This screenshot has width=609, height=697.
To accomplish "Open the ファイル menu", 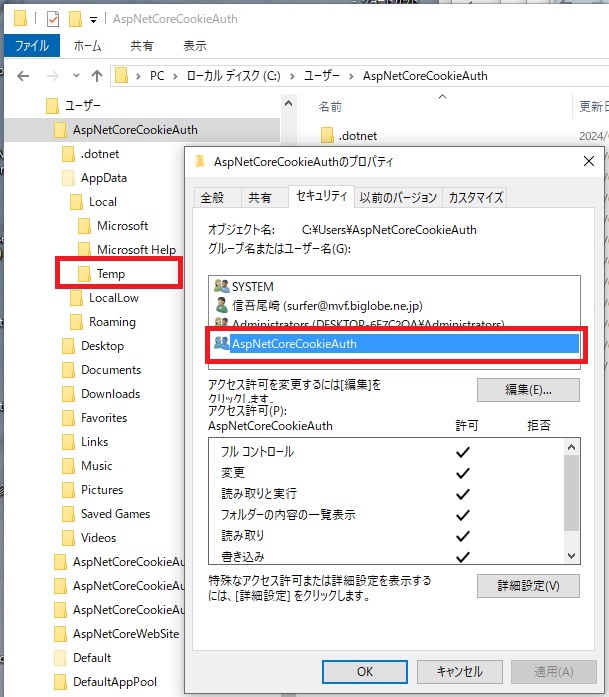I will click(32, 46).
